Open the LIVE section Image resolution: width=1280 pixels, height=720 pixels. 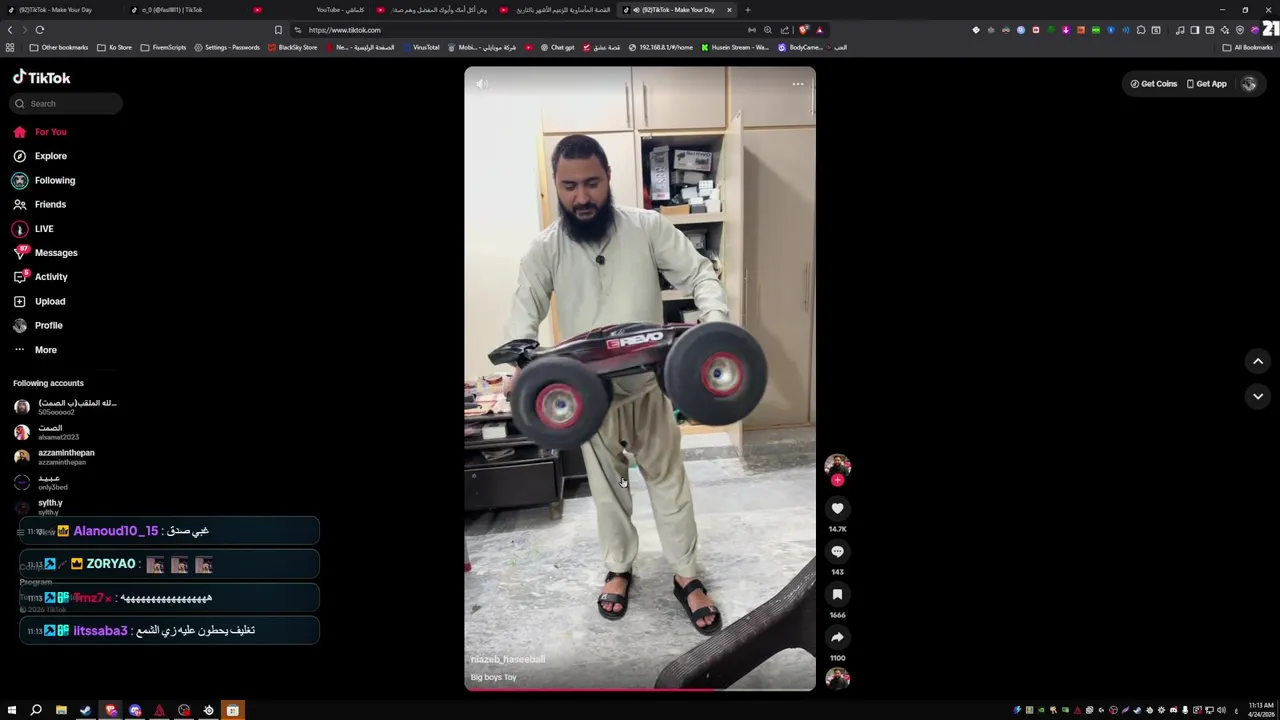coord(33,229)
